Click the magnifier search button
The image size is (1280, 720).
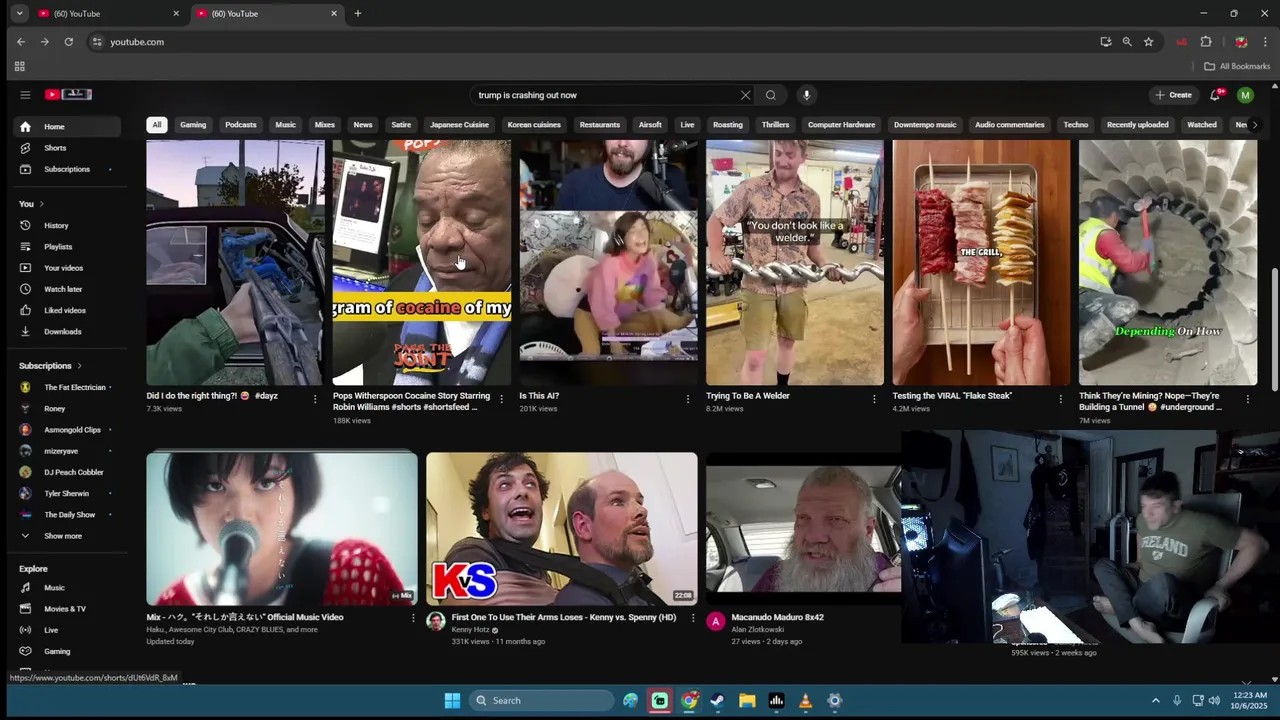770,95
